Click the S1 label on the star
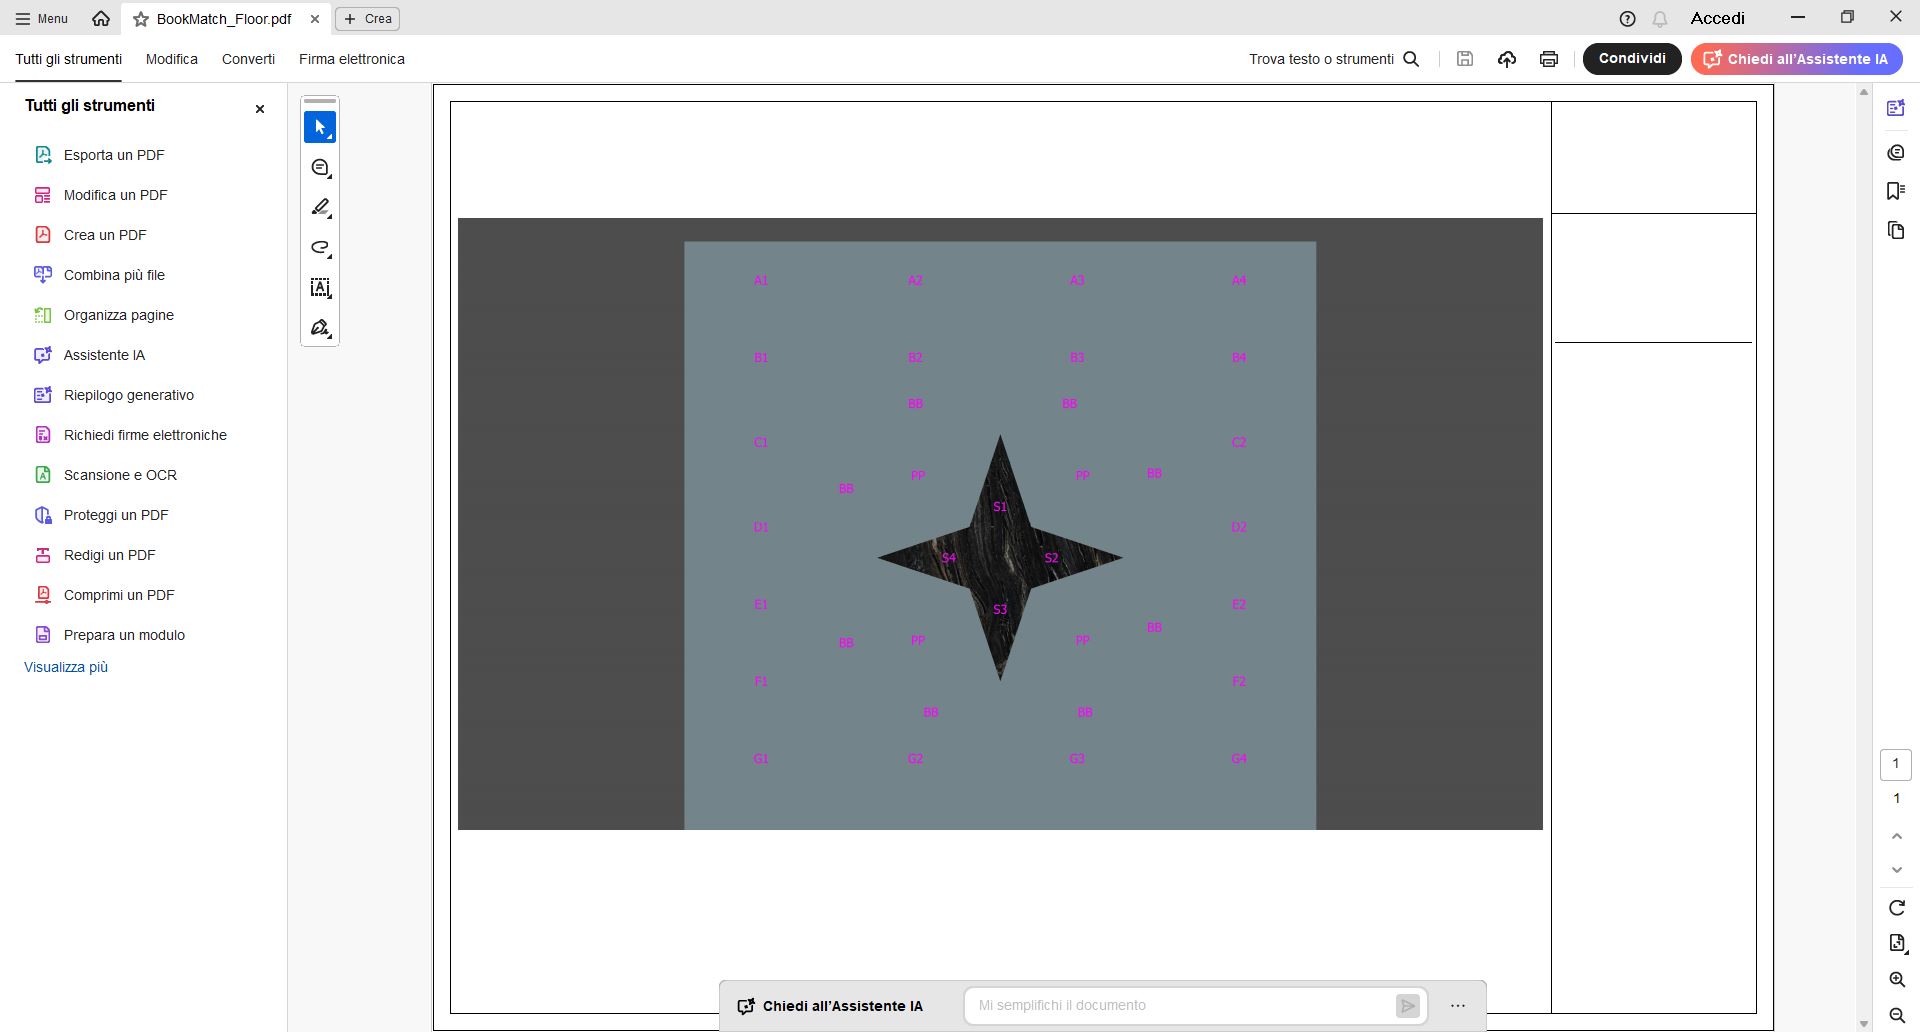Image resolution: width=1920 pixels, height=1032 pixels. [x=1000, y=507]
